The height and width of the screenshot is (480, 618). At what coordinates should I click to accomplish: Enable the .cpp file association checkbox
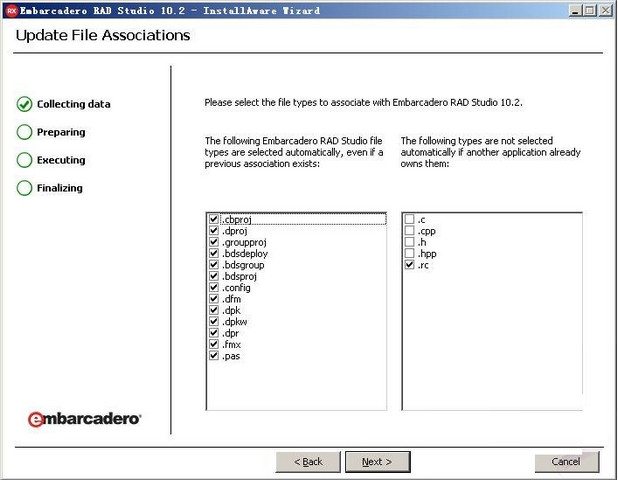pyautogui.click(x=410, y=230)
